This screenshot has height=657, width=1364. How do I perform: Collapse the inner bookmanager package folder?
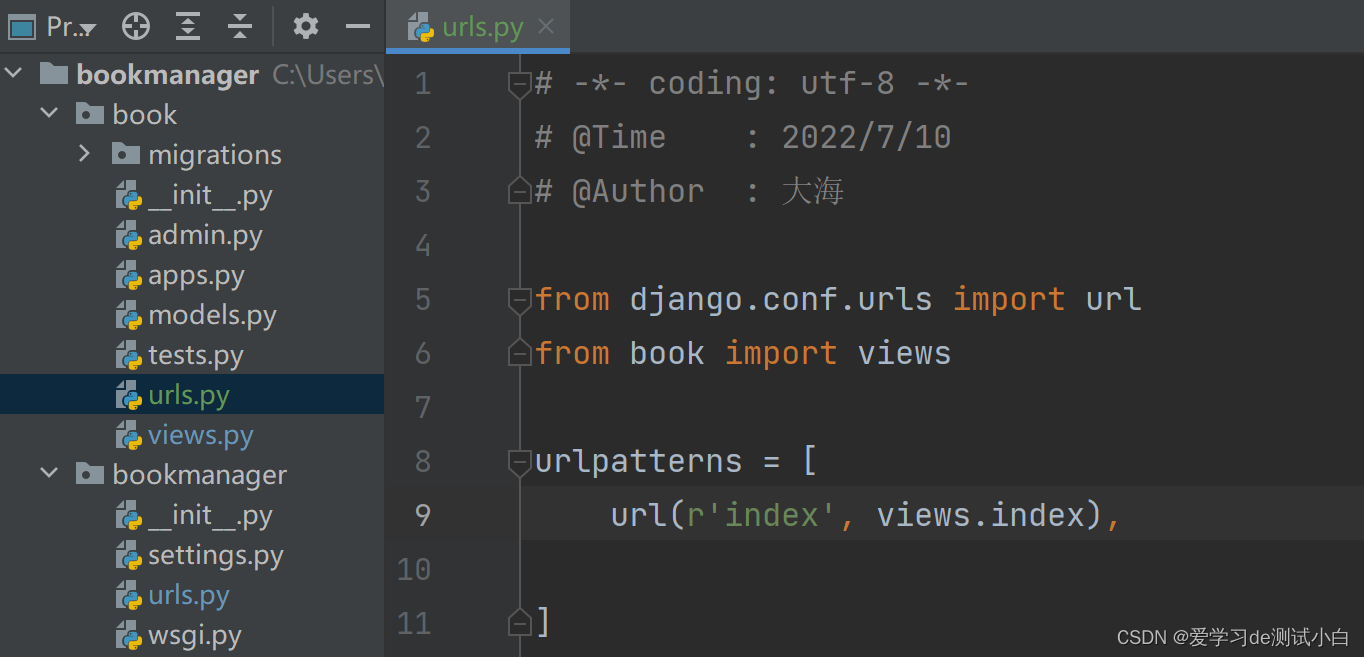point(49,475)
